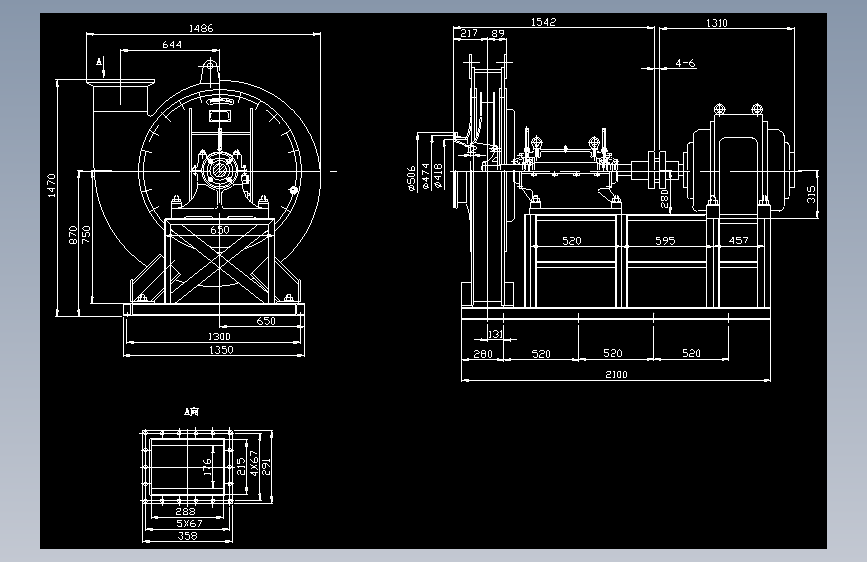Image resolution: width=867 pixels, height=562 pixels.
Task: Select the 870 vertical dimension text
Action: [73, 235]
